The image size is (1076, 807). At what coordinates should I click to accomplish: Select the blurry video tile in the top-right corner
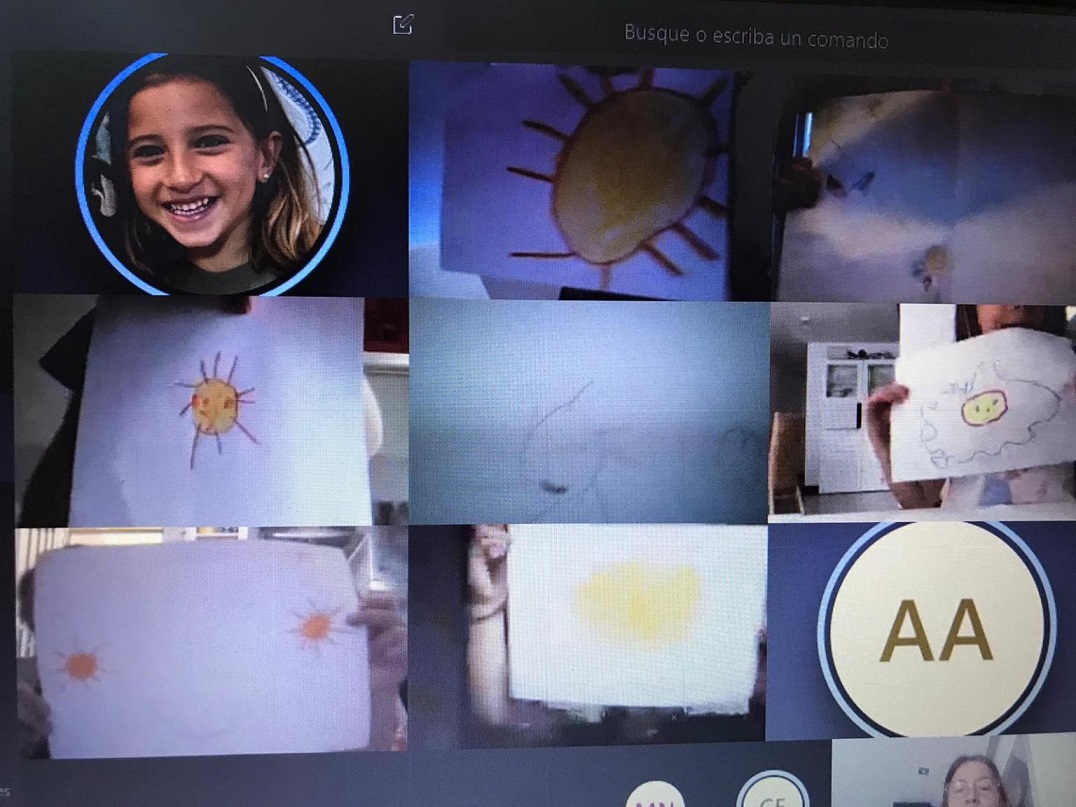point(923,190)
